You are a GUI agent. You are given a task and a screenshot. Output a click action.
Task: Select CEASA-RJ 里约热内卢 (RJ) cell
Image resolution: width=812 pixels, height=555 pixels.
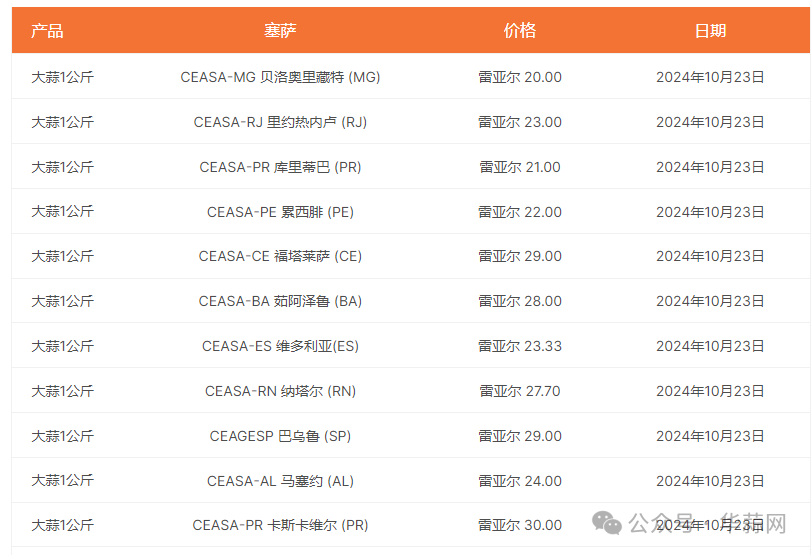pyautogui.click(x=280, y=122)
